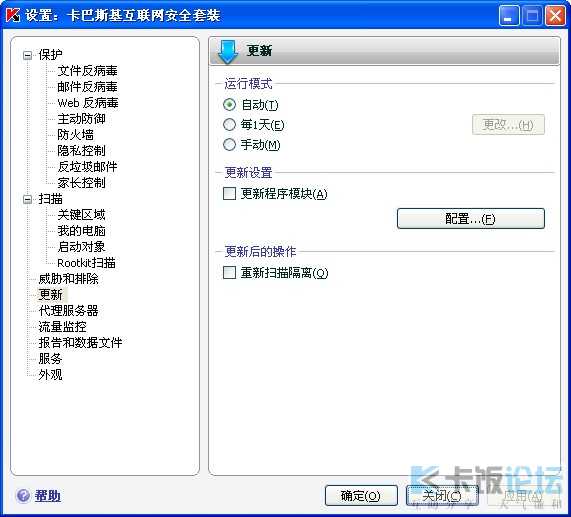This screenshot has width=571, height=517.
Task: Open 文件反病毒 settings
Action: (x=87, y=71)
